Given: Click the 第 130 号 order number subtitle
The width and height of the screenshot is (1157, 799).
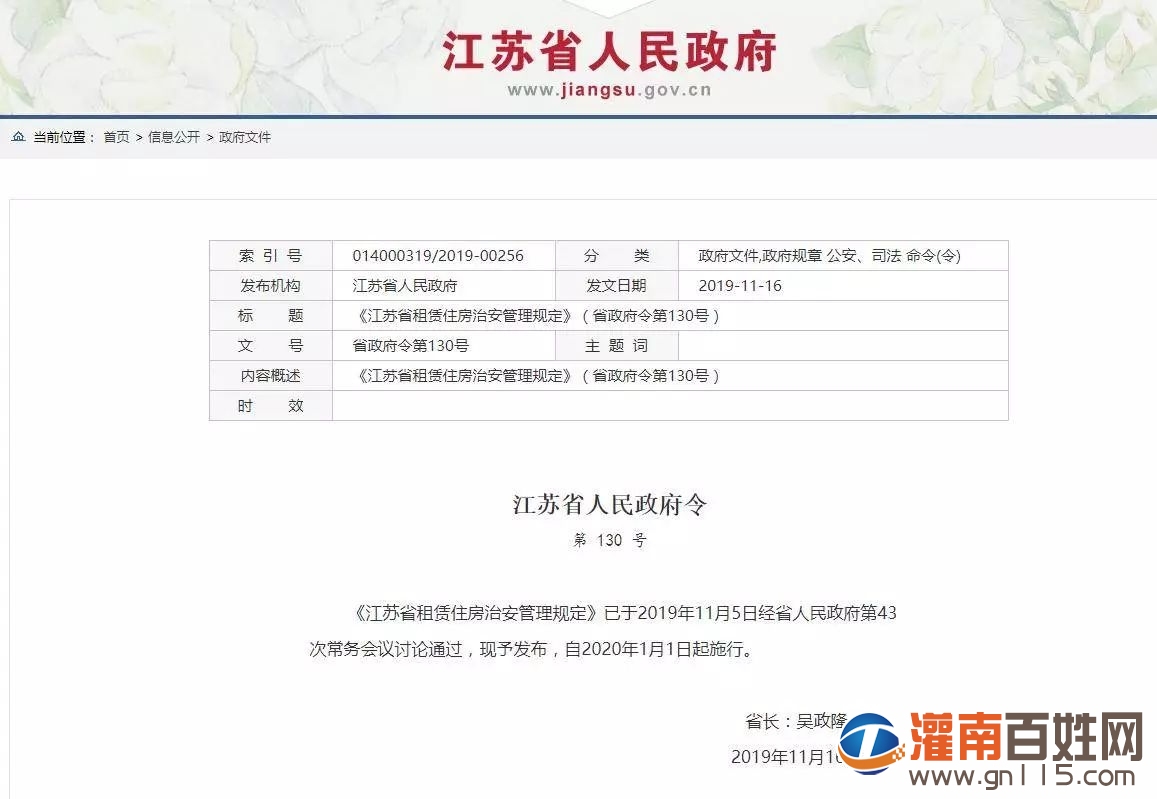Looking at the screenshot, I should click(609, 541).
